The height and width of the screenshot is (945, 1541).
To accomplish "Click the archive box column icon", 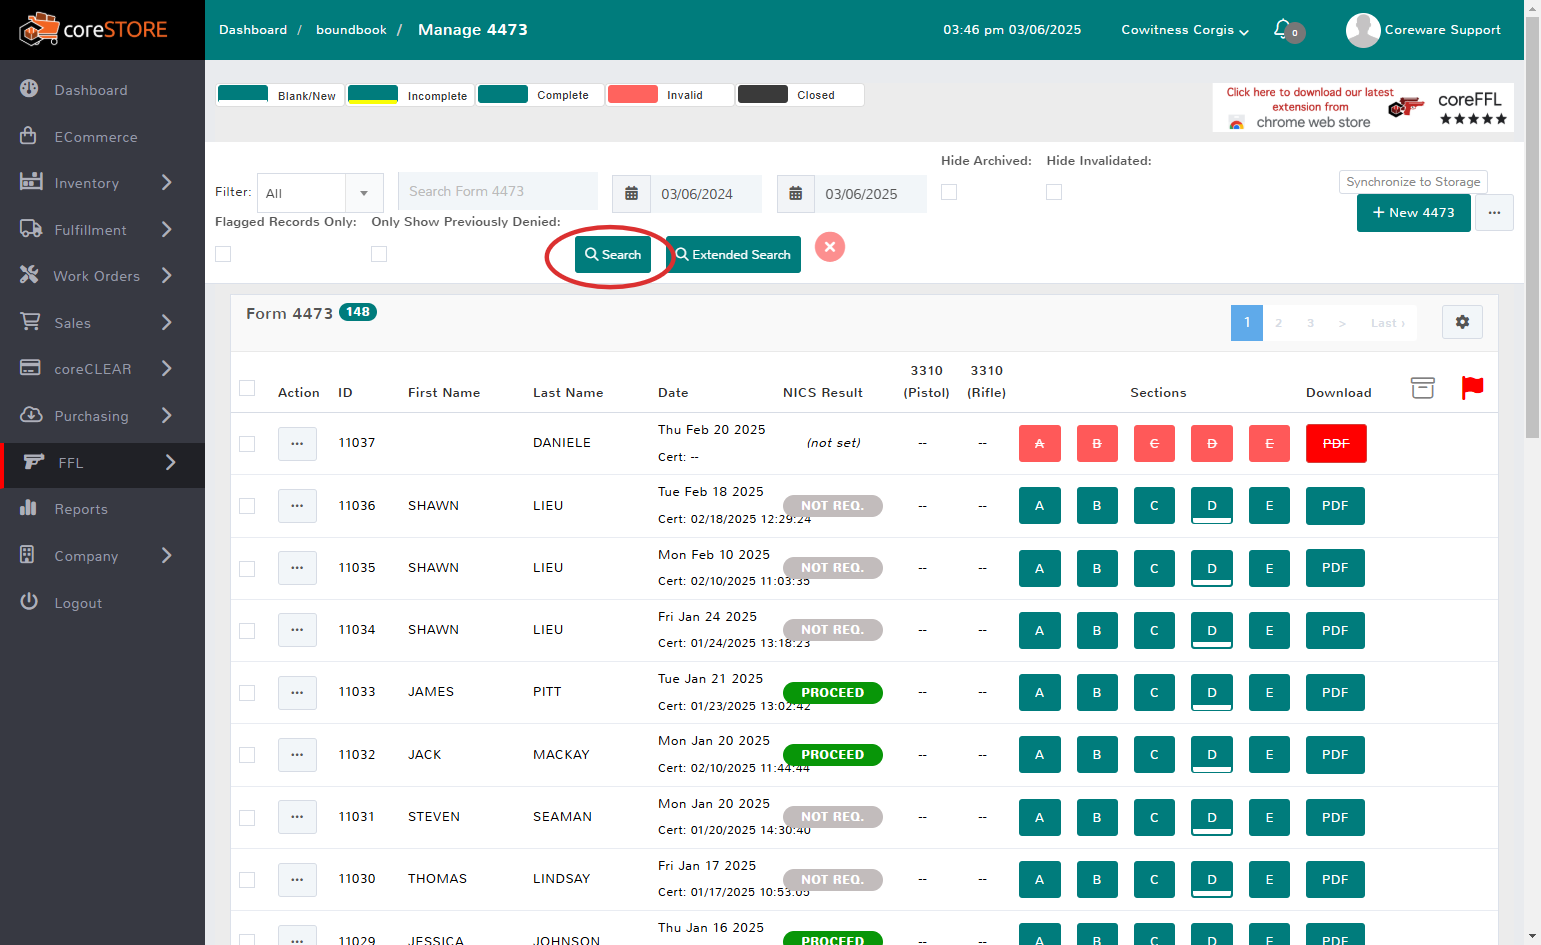I will [1422, 388].
